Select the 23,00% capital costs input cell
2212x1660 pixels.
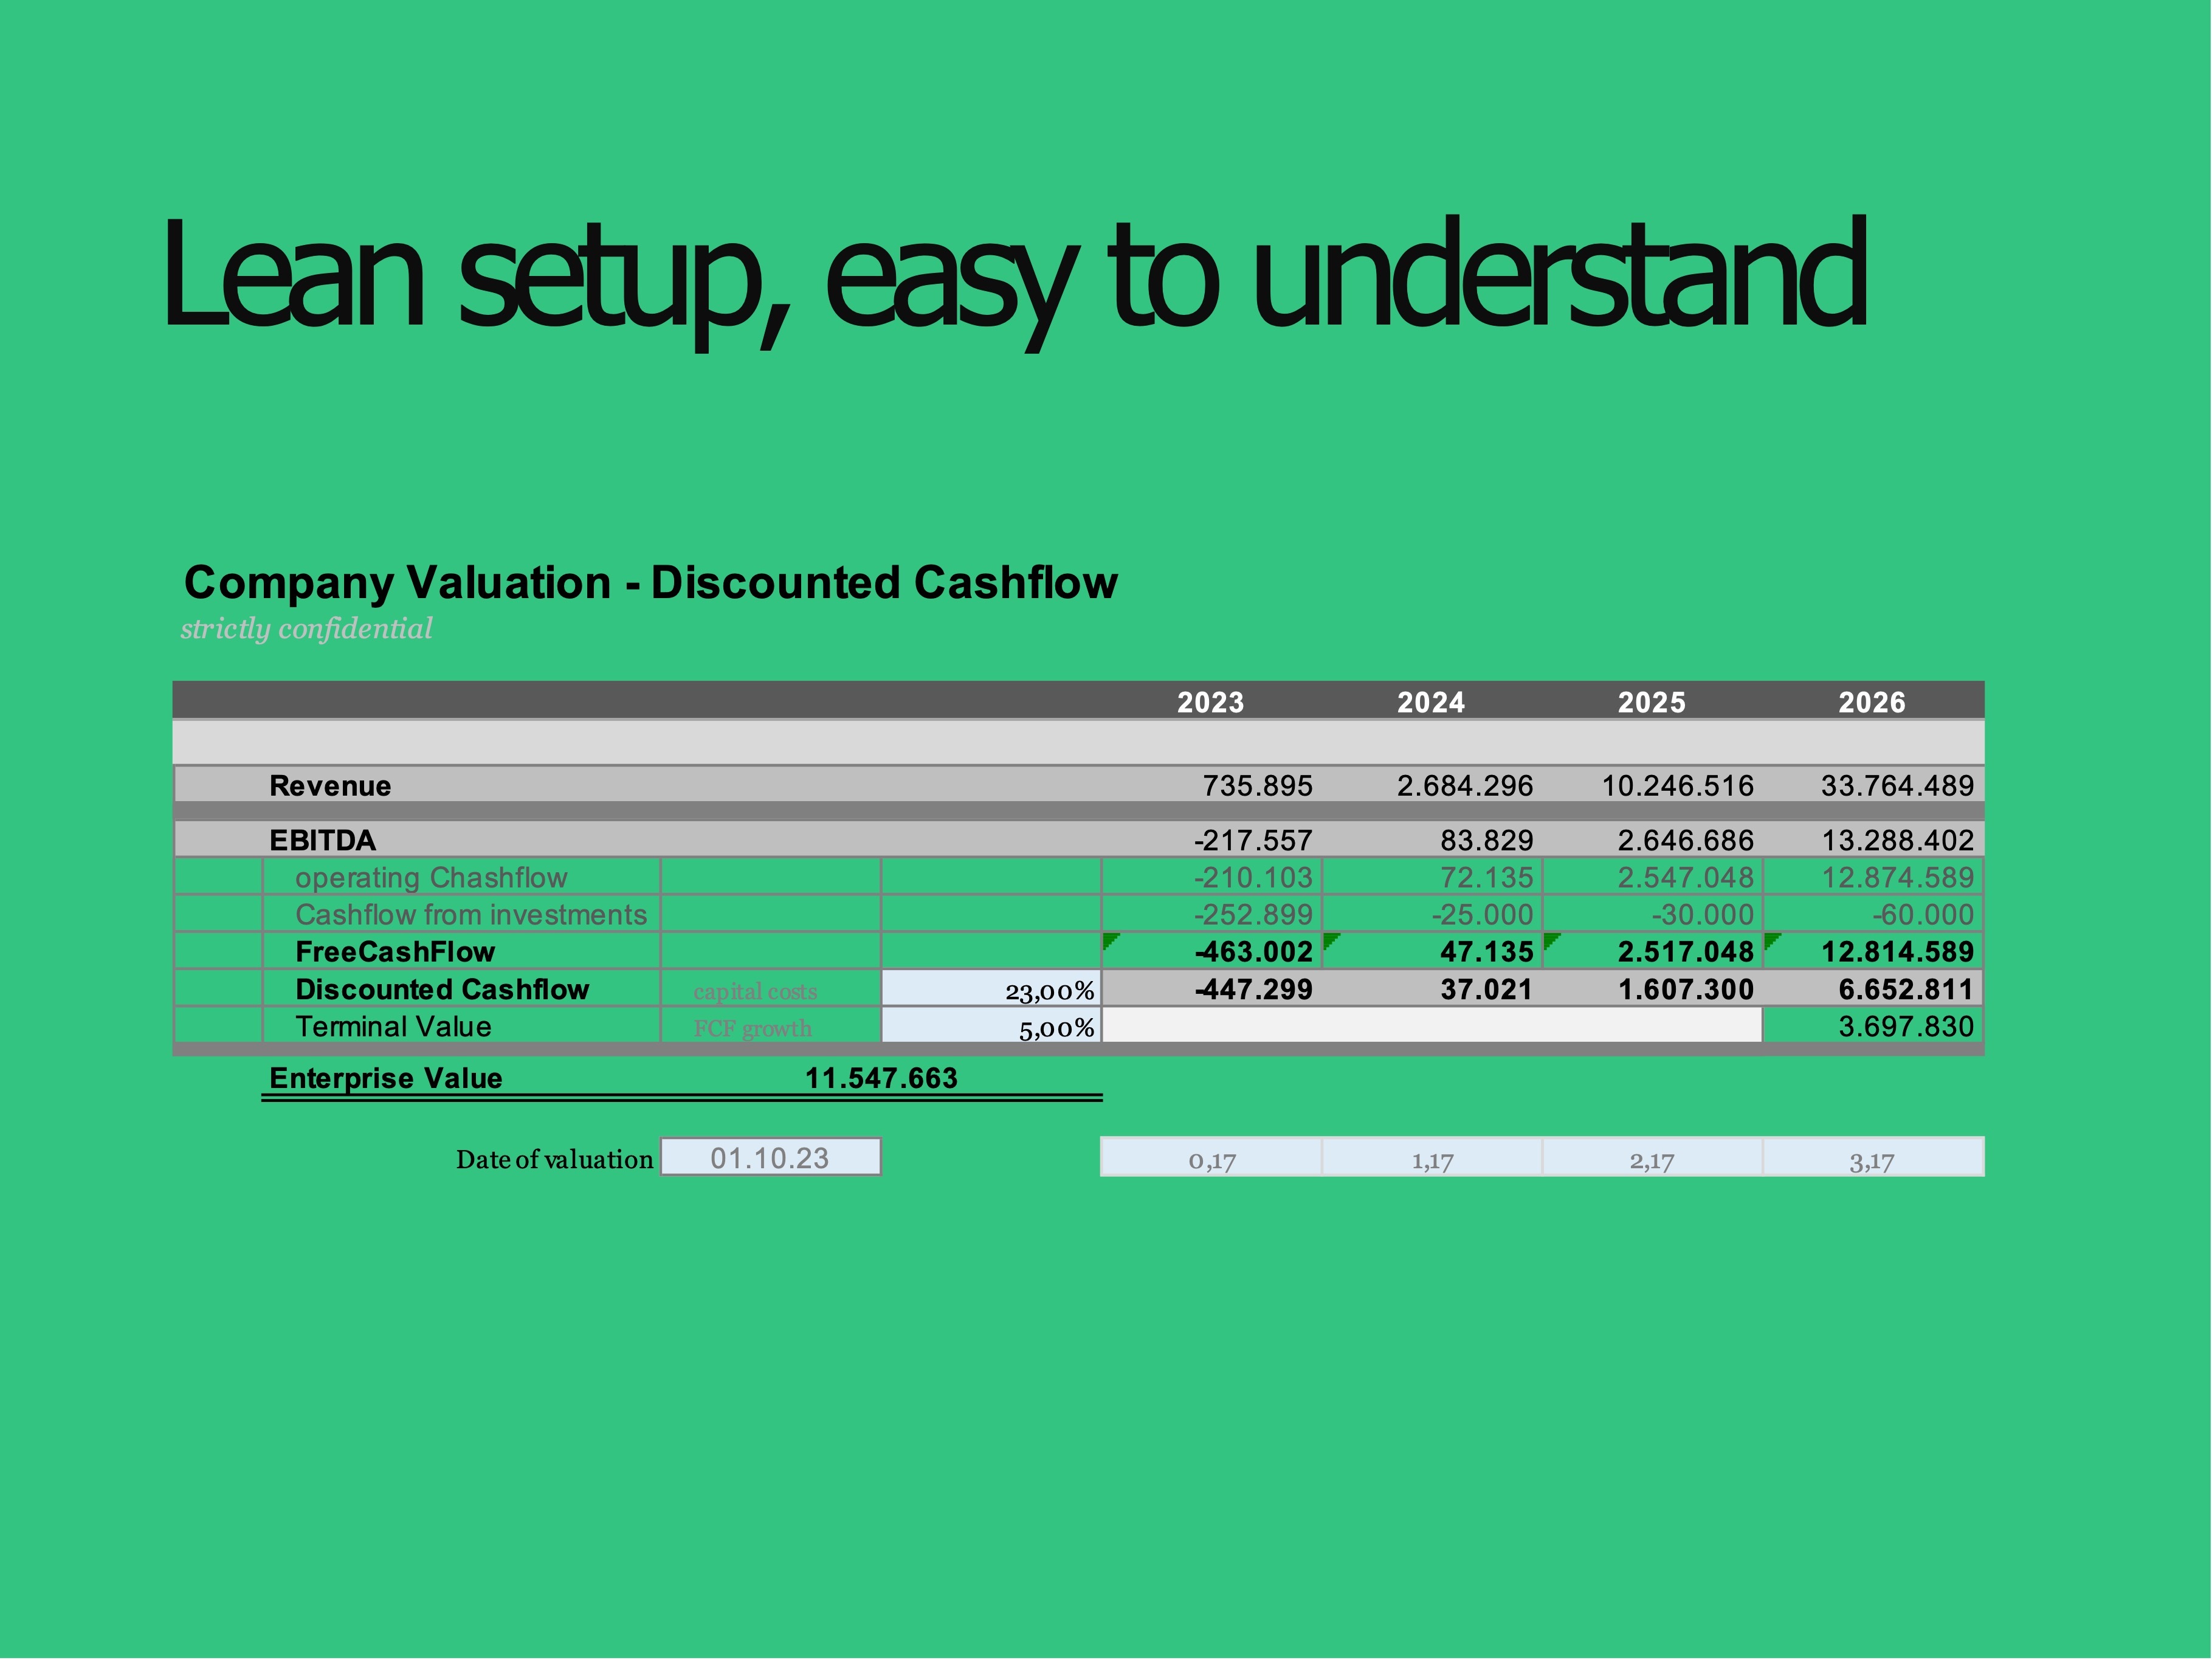coord(991,989)
